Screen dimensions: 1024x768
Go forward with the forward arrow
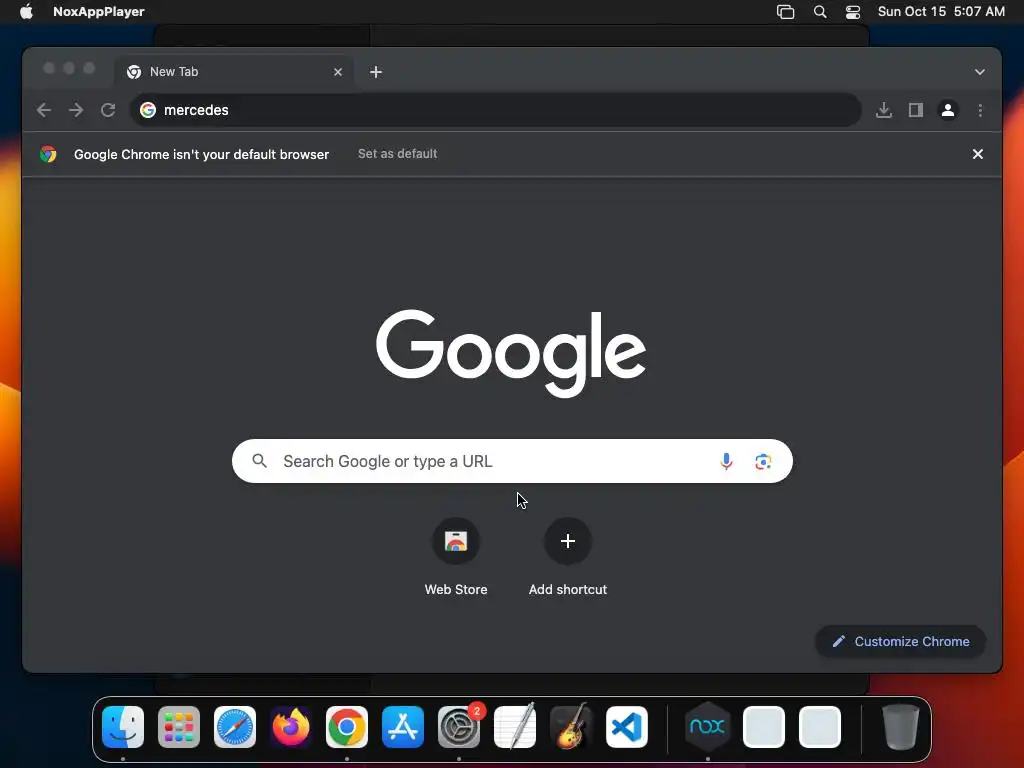coord(76,110)
